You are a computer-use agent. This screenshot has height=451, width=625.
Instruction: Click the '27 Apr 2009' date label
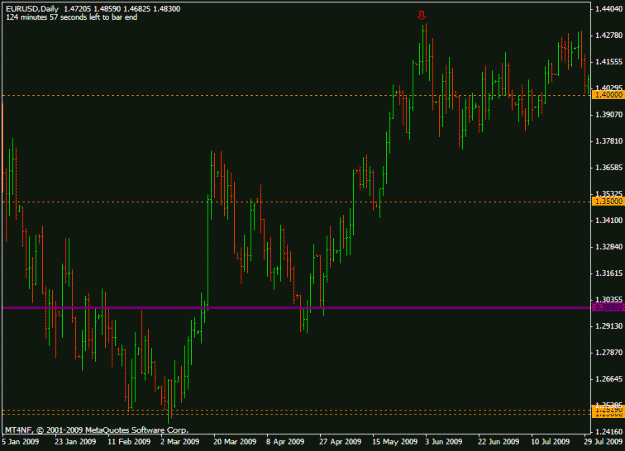(x=340, y=441)
